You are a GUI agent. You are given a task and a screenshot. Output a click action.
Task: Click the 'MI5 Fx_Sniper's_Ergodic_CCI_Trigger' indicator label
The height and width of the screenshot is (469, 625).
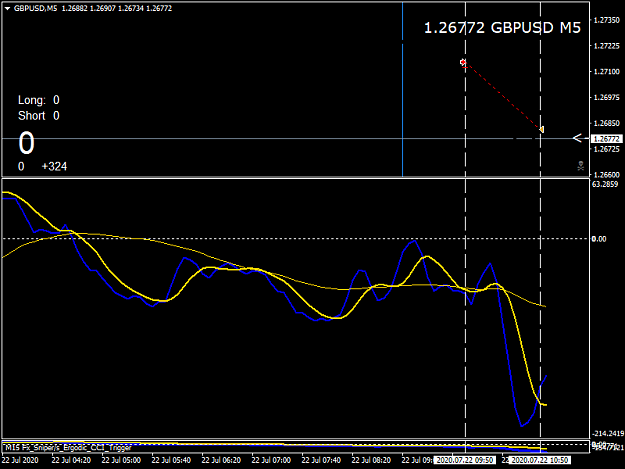(x=68, y=448)
